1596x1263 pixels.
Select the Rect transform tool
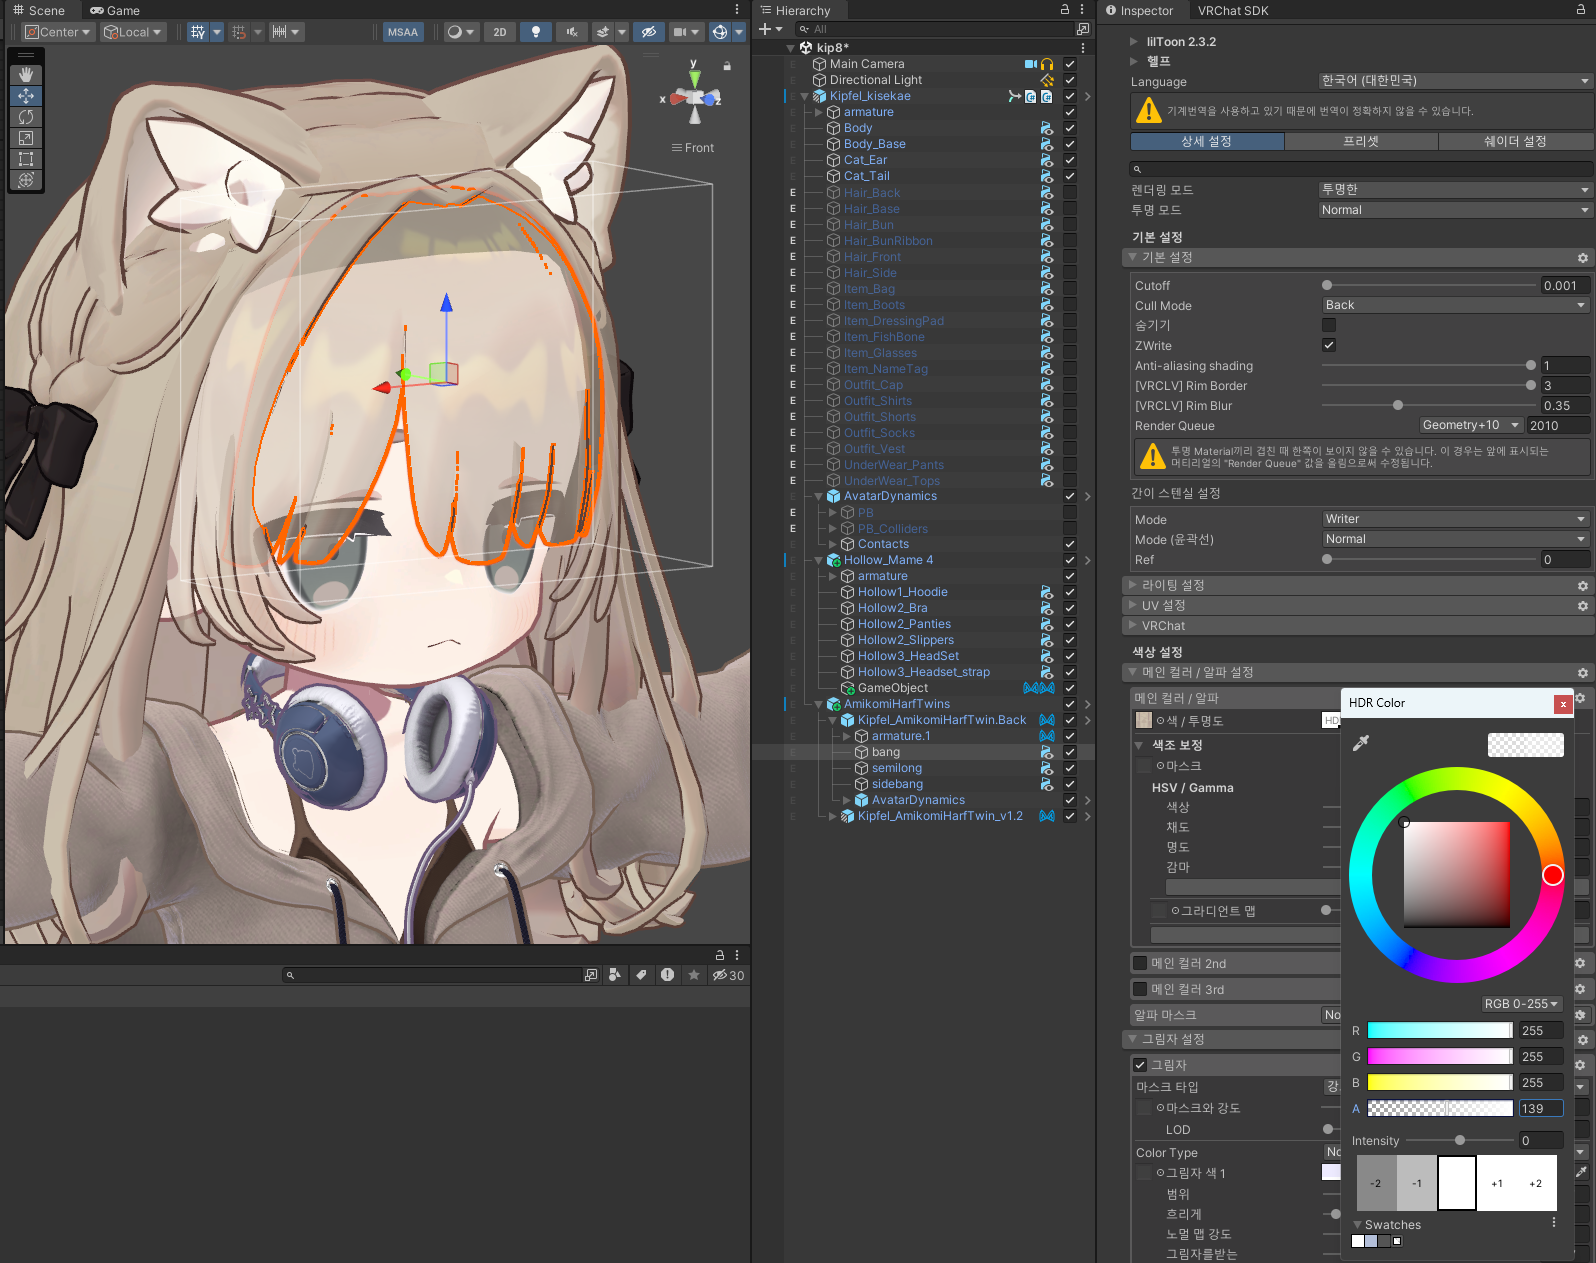tap(26, 159)
